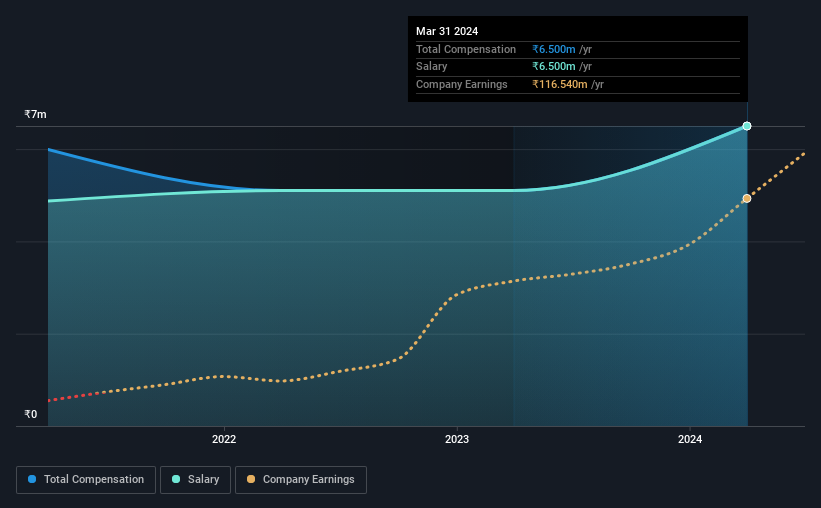Click the orange Company Earnings legend dot
Image resolution: width=821 pixels, height=508 pixels.
click(x=251, y=479)
